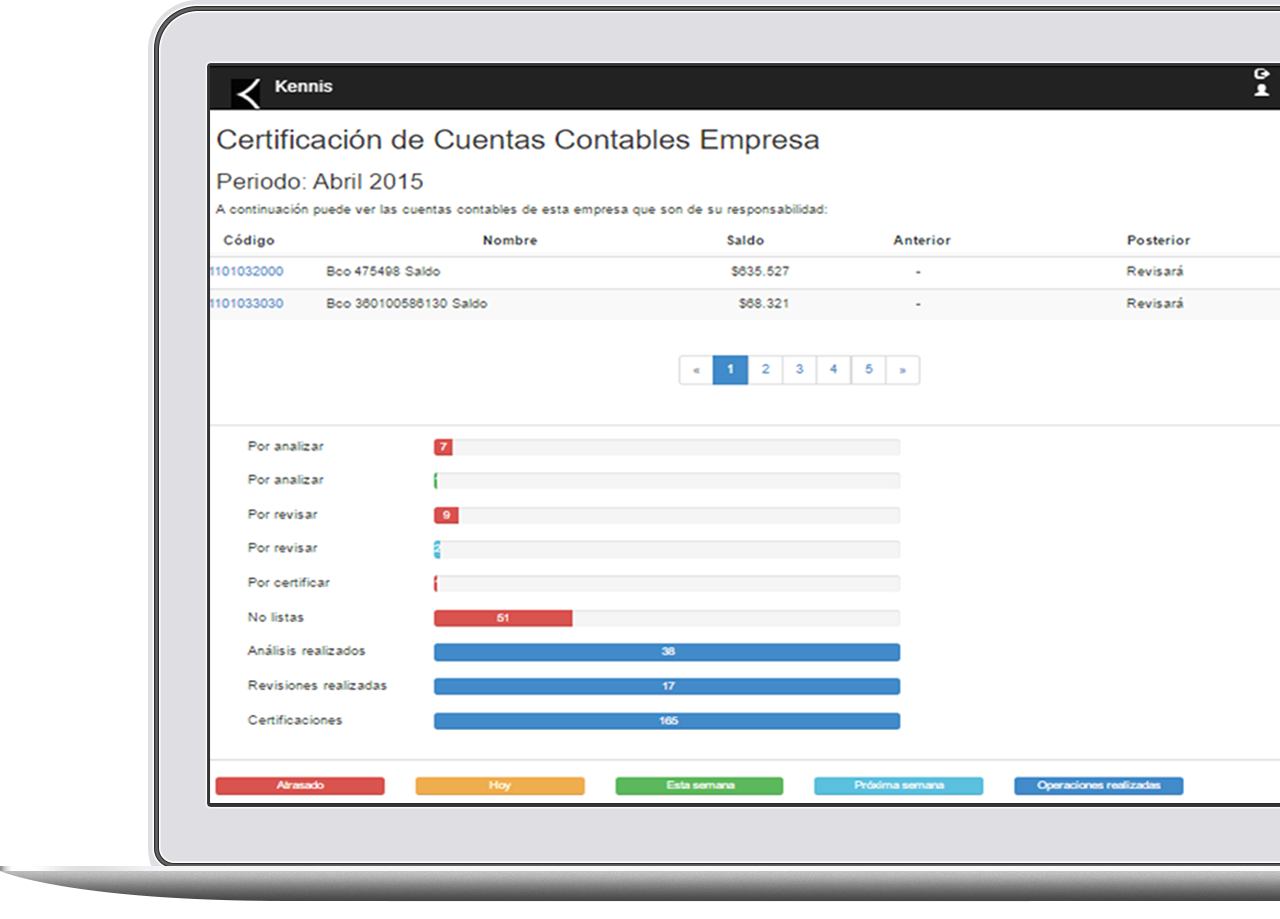Select page 1 in pagination
This screenshot has height=919, width=1280.
(730, 370)
